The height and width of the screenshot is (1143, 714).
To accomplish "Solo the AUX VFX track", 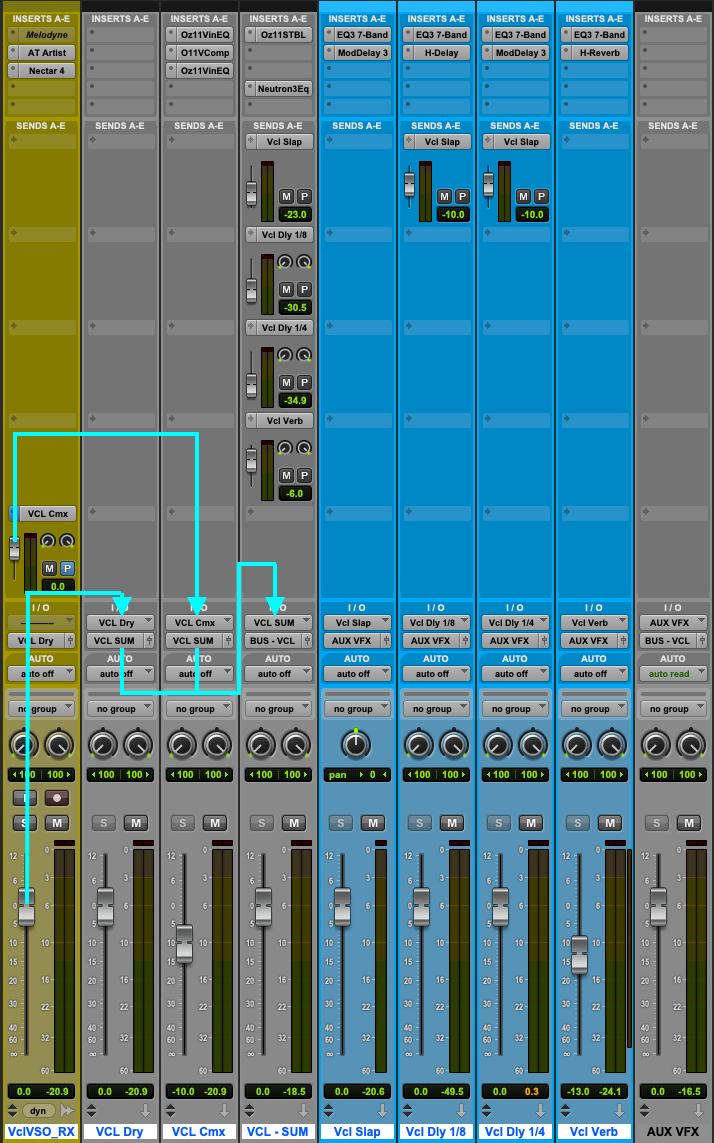I will 656,823.
